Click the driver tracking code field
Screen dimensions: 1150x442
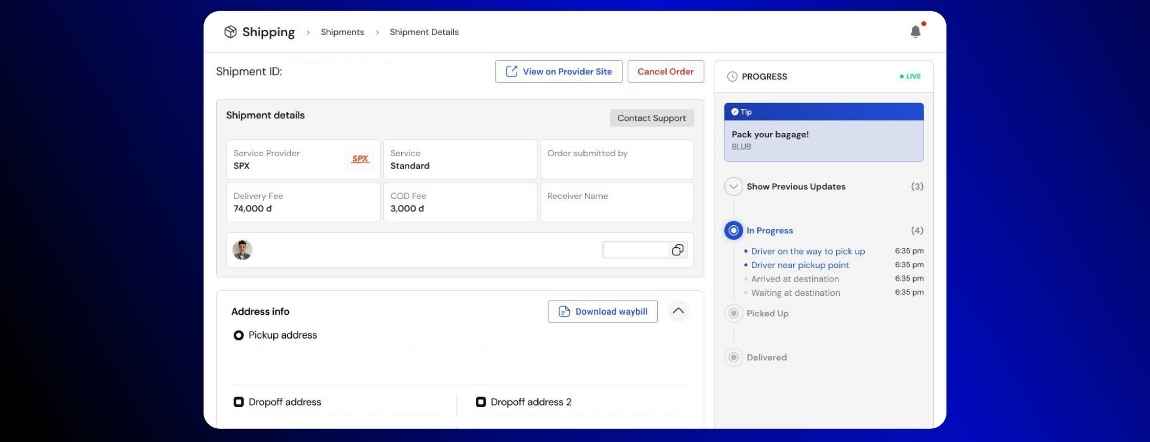[645, 250]
